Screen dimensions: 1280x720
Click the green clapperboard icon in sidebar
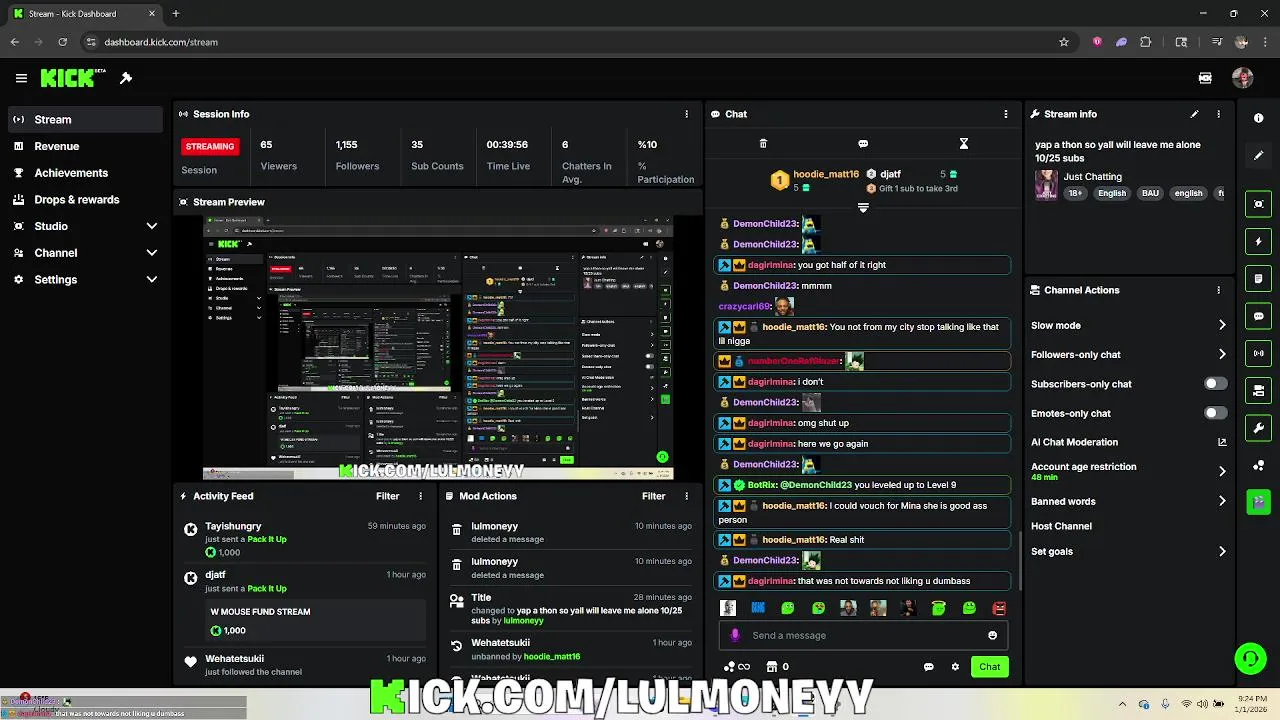pyautogui.click(x=1259, y=502)
